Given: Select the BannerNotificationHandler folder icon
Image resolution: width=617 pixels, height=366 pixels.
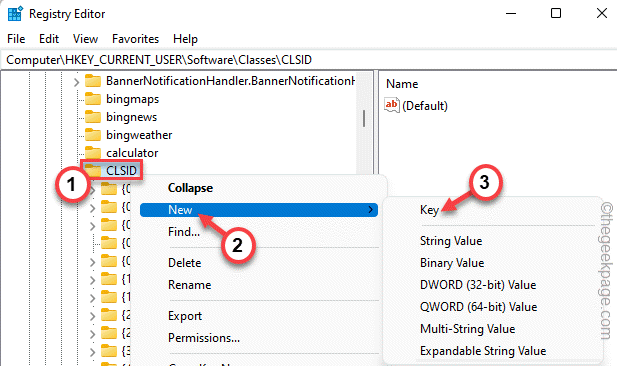Looking at the screenshot, I should [93, 81].
